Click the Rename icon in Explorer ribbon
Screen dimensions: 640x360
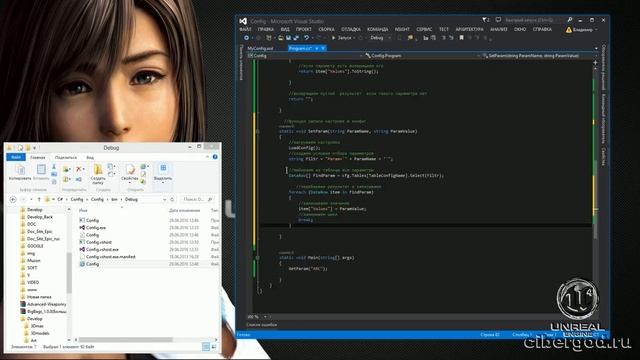click(79, 179)
